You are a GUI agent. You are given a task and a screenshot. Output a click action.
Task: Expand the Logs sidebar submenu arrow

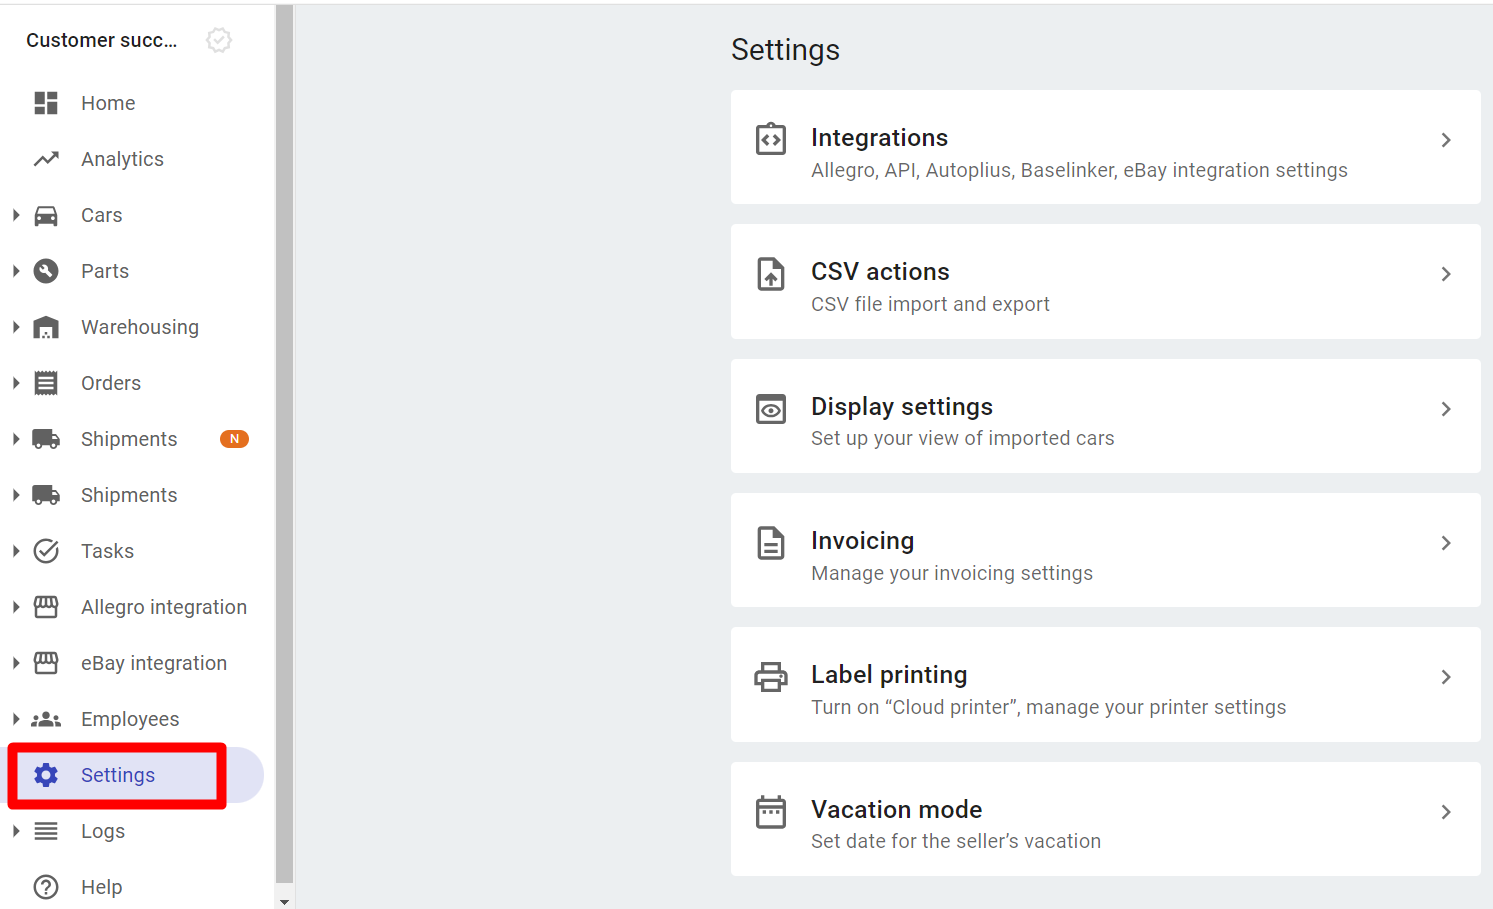tap(16, 831)
